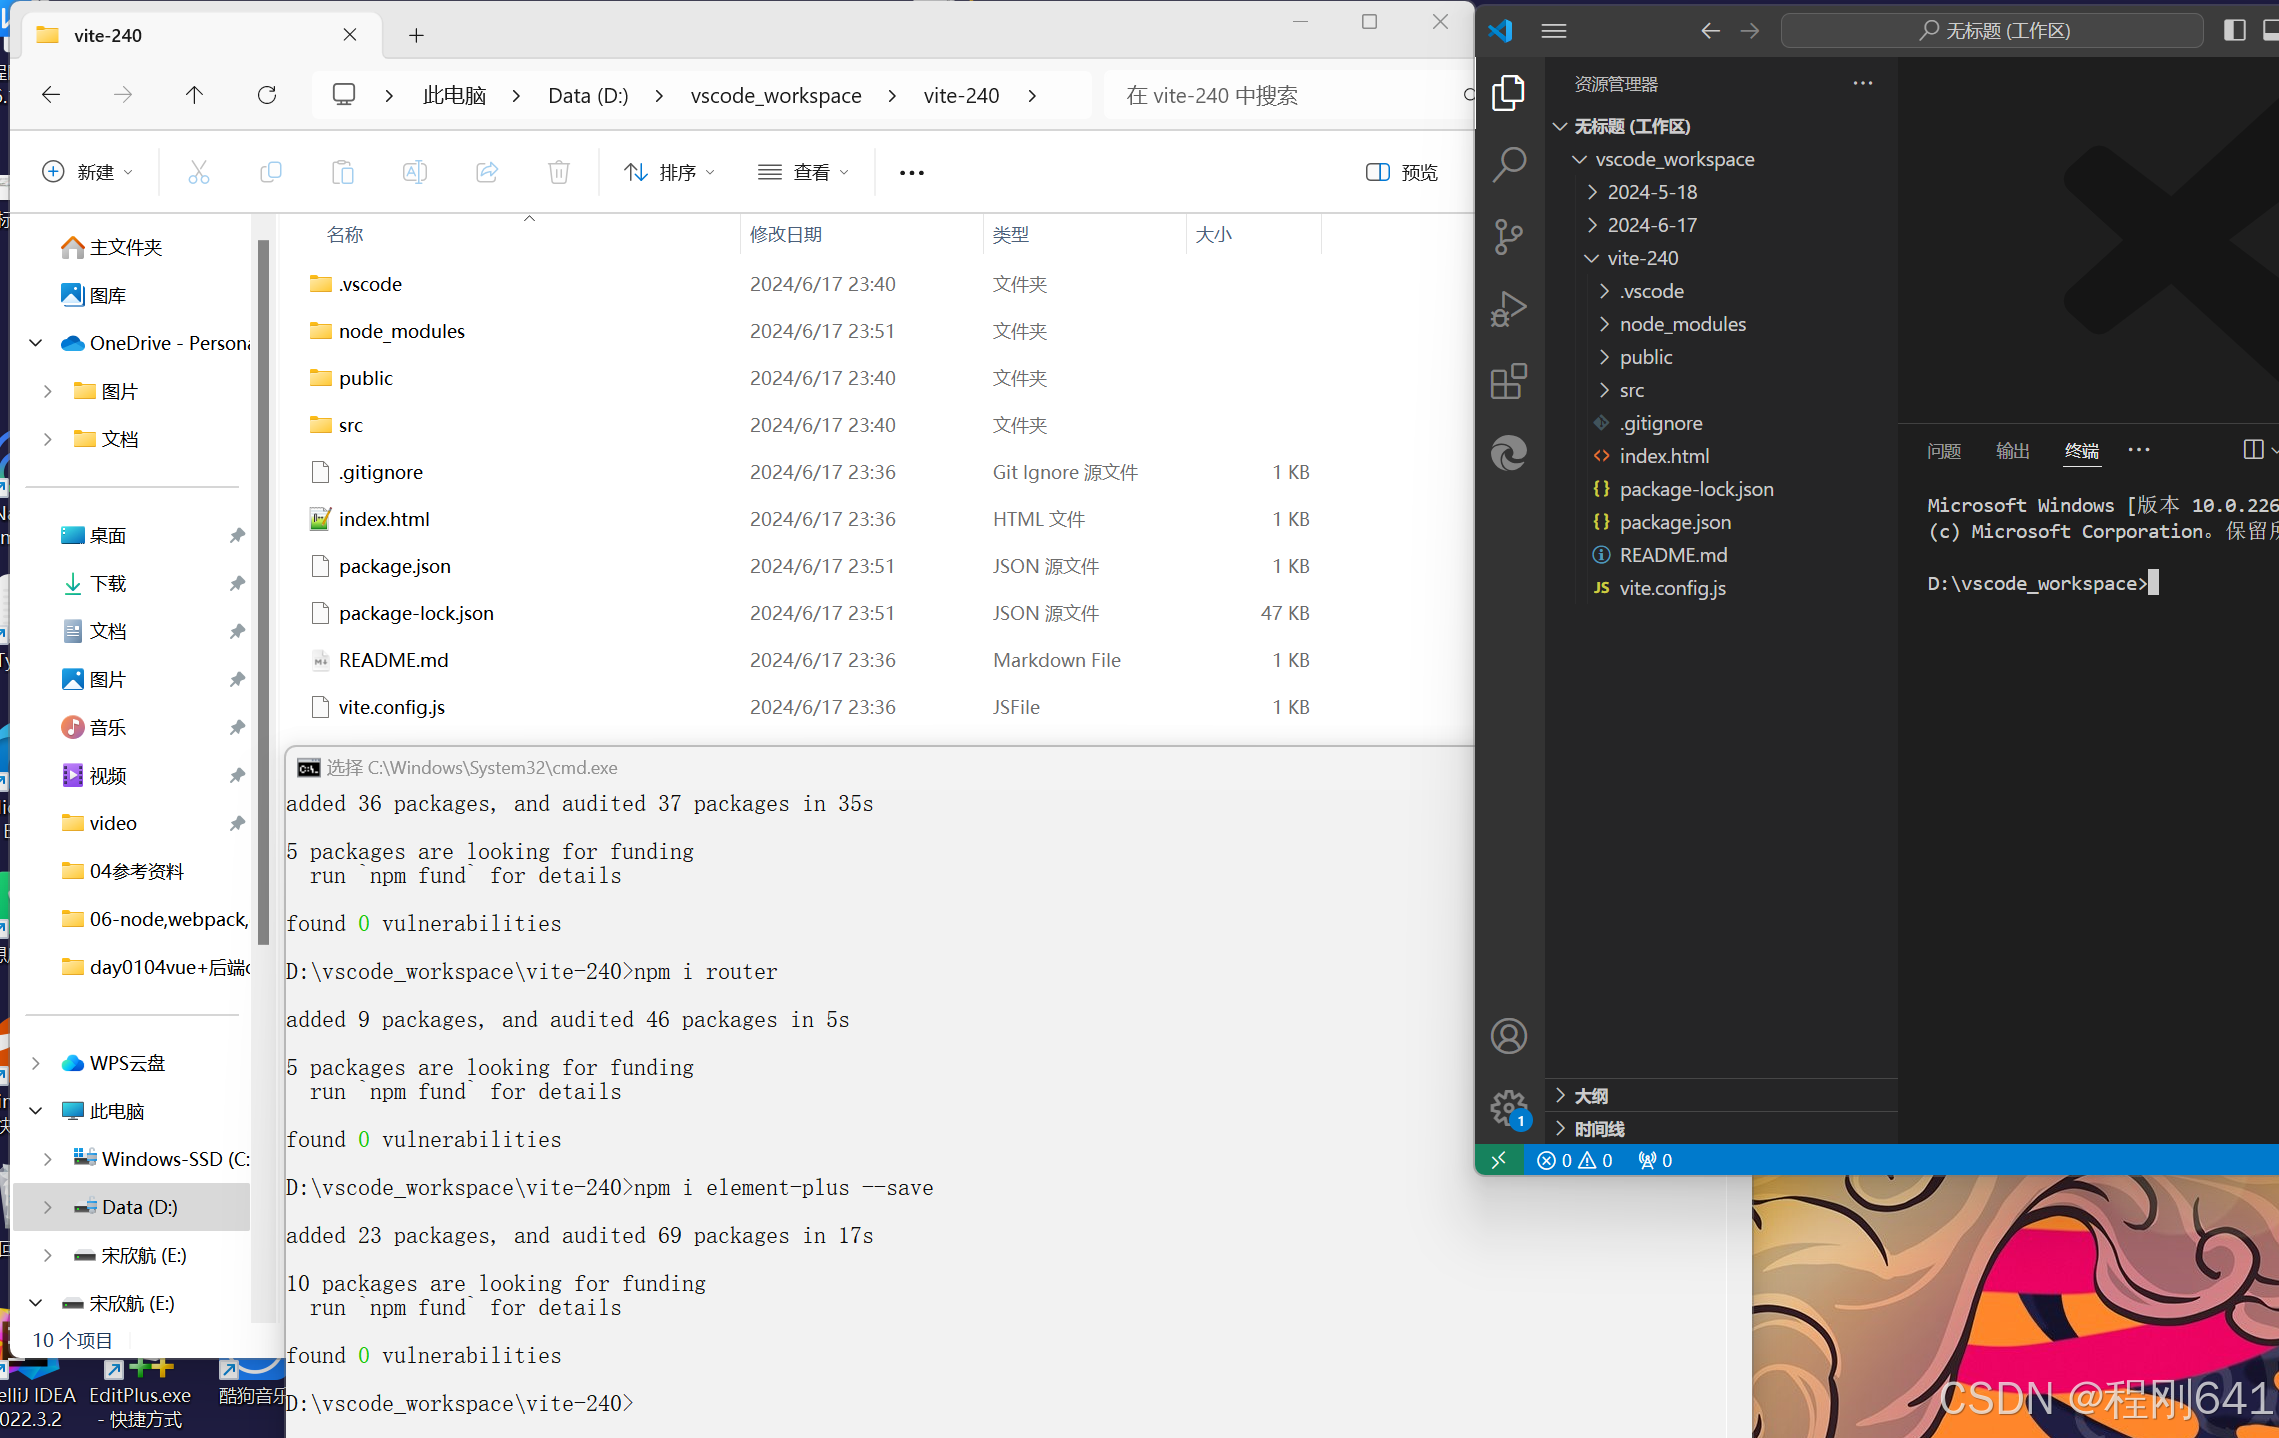Click the New button in File Explorer
Image resolution: width=2279 pixels, height=1438 pixels.
87,172
